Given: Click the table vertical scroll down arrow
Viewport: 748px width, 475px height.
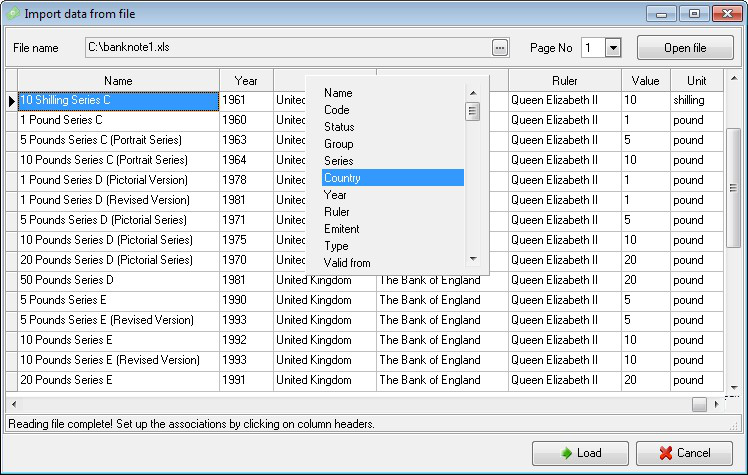Looking at the screenshot, I should 734,388.
